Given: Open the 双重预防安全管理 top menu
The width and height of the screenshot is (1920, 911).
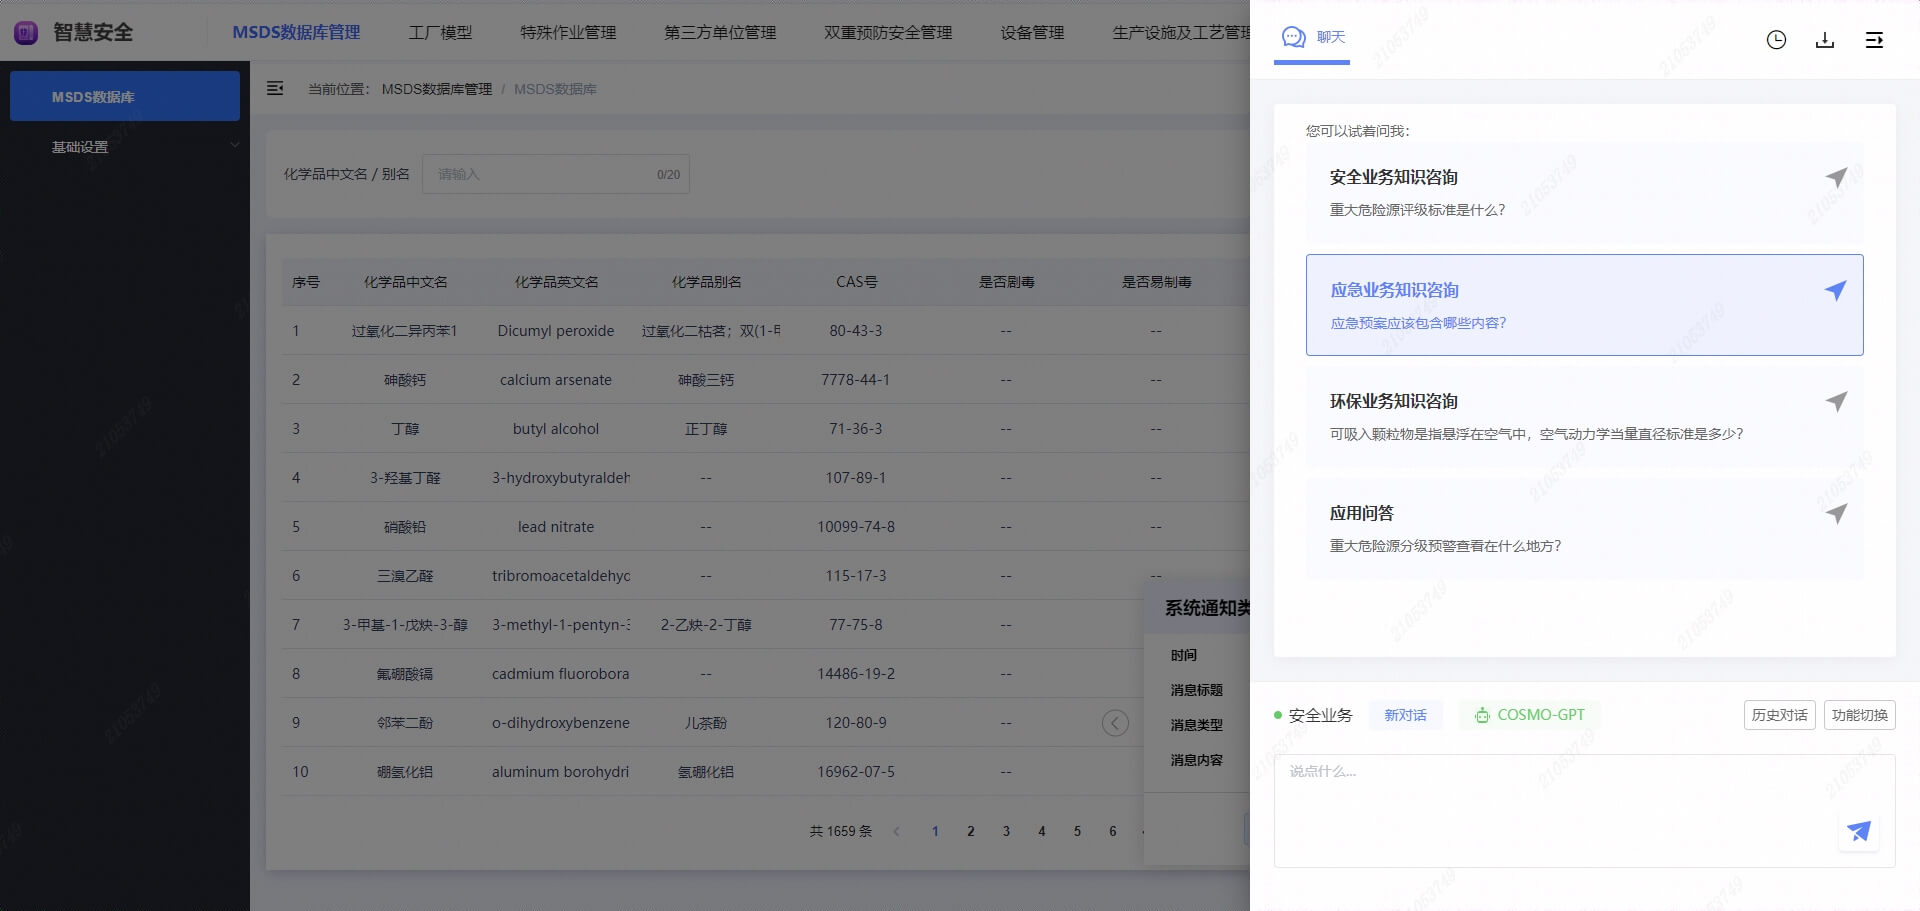Looking at the screenshot, I should [x=888, y=32].
